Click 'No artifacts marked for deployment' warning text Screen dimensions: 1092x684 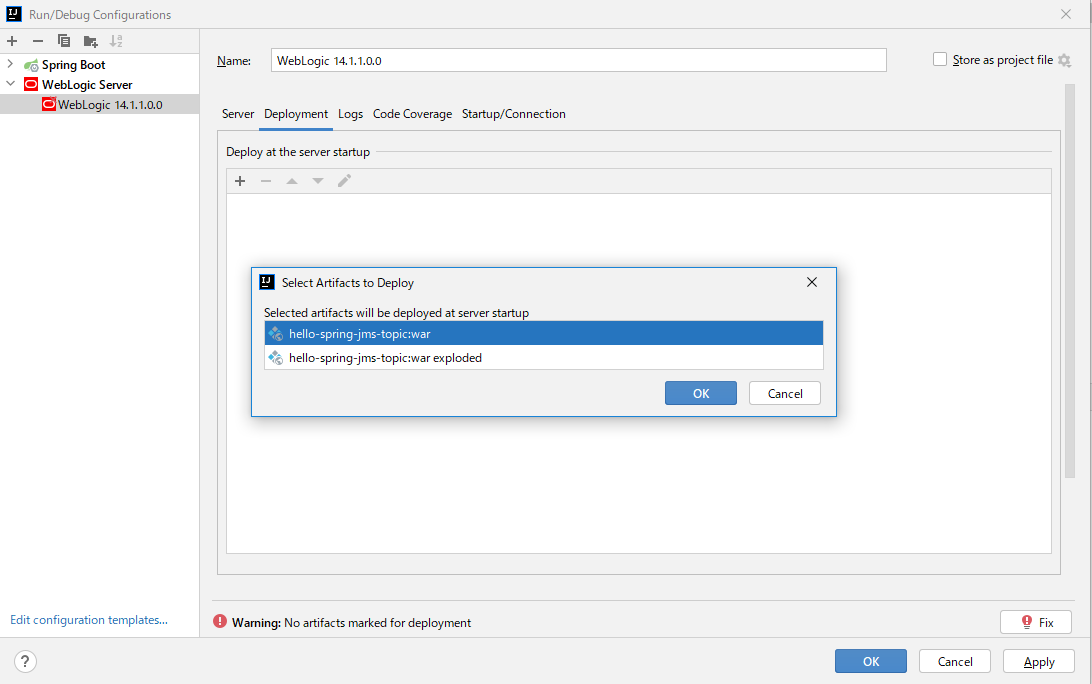pos(377,623)
